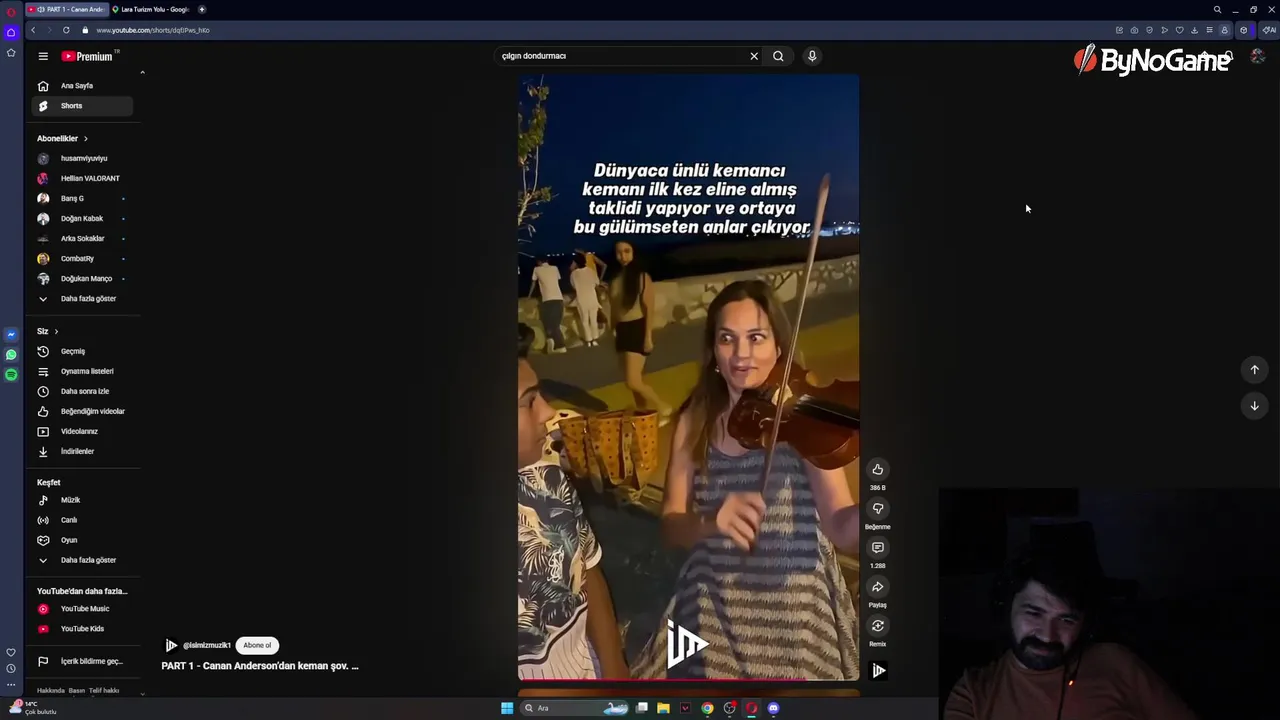1280x720 pixels.
Task: Open Opera AI assistant button
Action: click(x=1269, y=30)
